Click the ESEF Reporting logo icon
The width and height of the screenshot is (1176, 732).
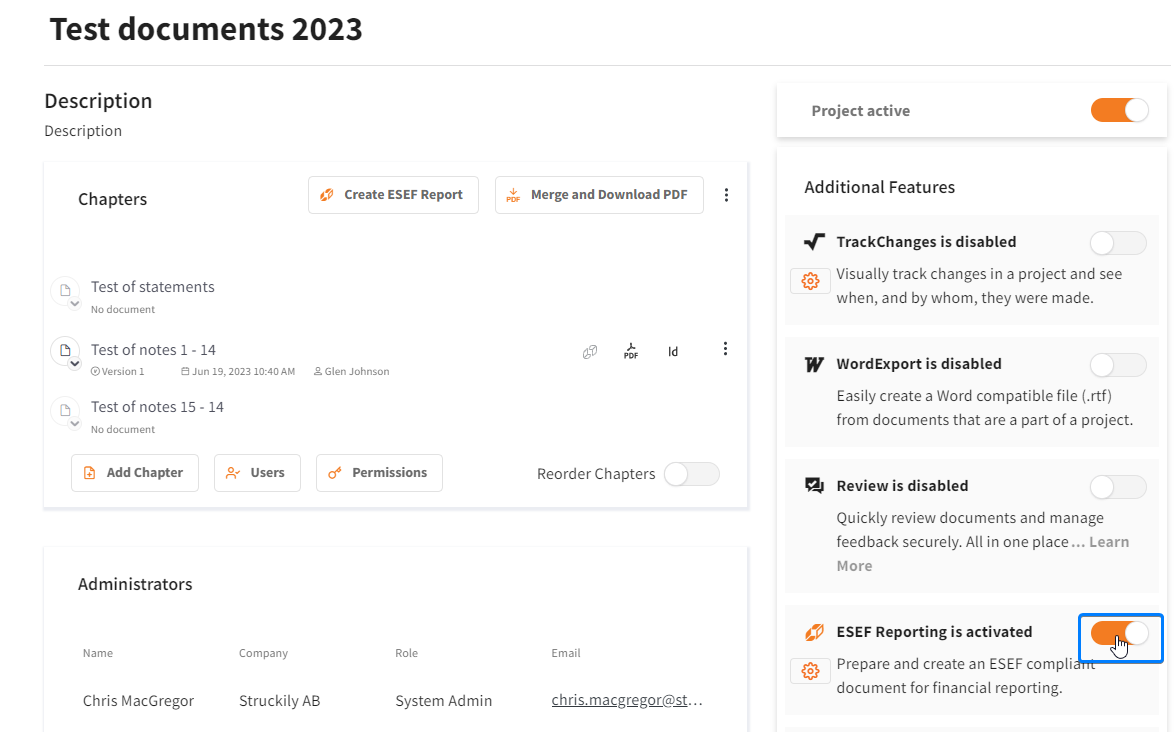[814, 632]
